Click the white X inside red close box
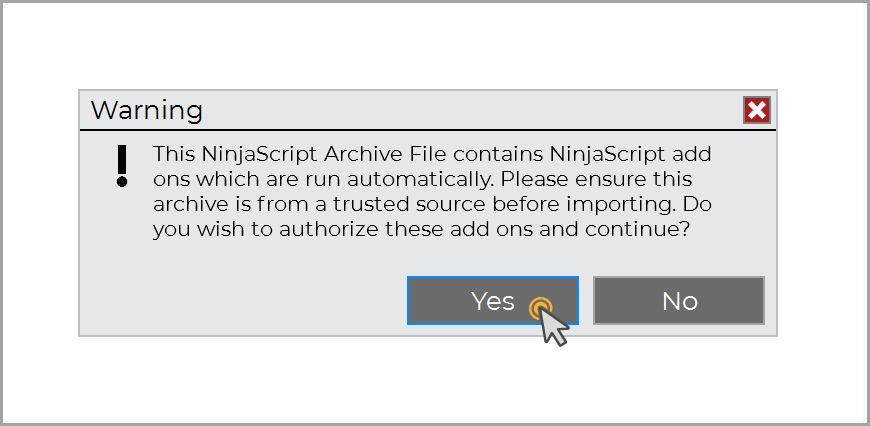 pos(756,110)
